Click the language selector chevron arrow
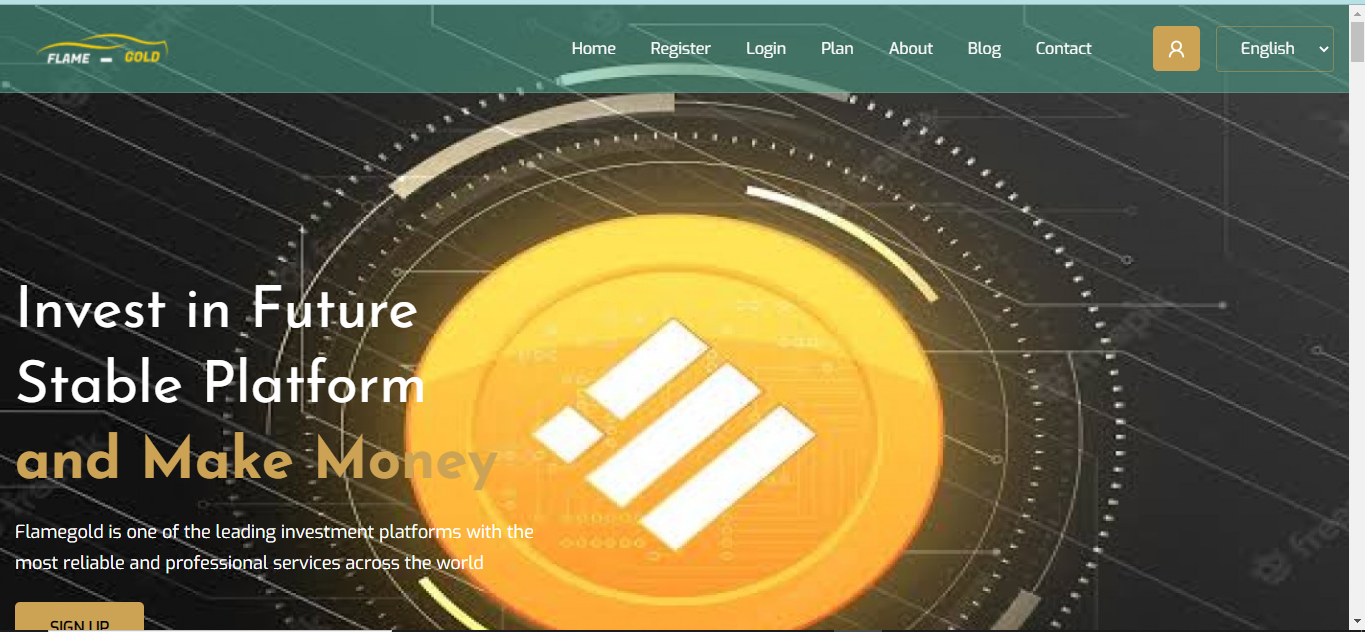 coord(1324,49)
